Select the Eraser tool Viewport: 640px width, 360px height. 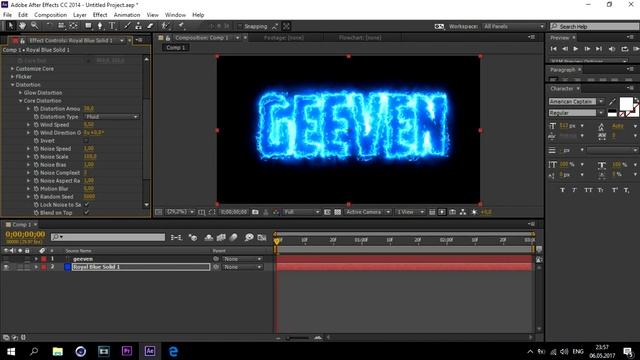150,26
